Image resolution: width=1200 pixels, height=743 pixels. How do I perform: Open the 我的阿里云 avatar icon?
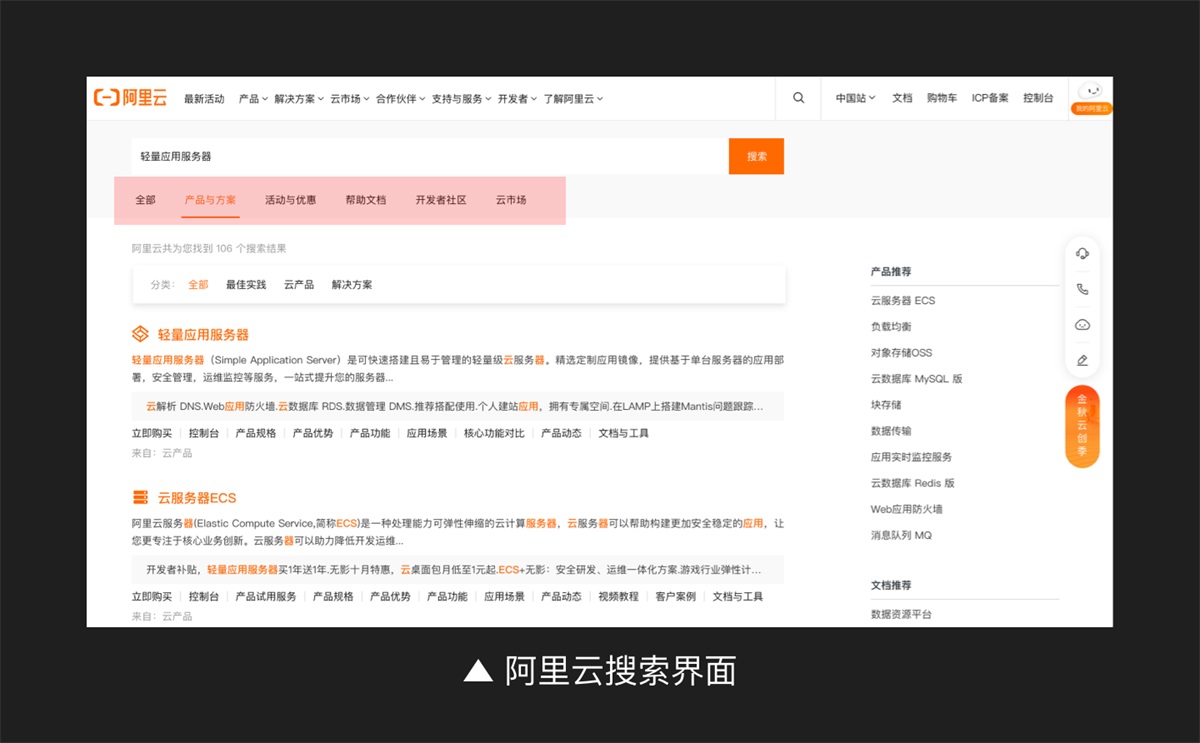1091,97
